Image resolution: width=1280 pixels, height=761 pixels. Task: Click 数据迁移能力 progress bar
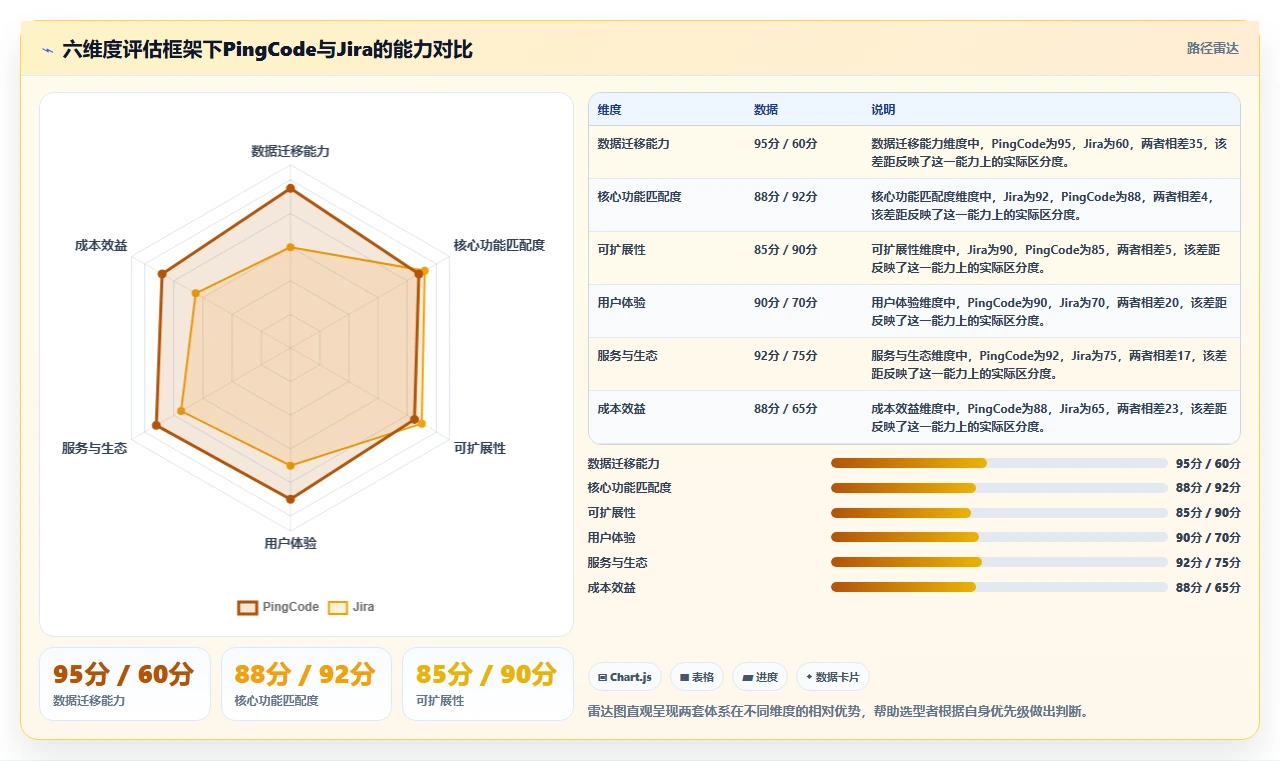pyautogui.click(x=999, y=463)
